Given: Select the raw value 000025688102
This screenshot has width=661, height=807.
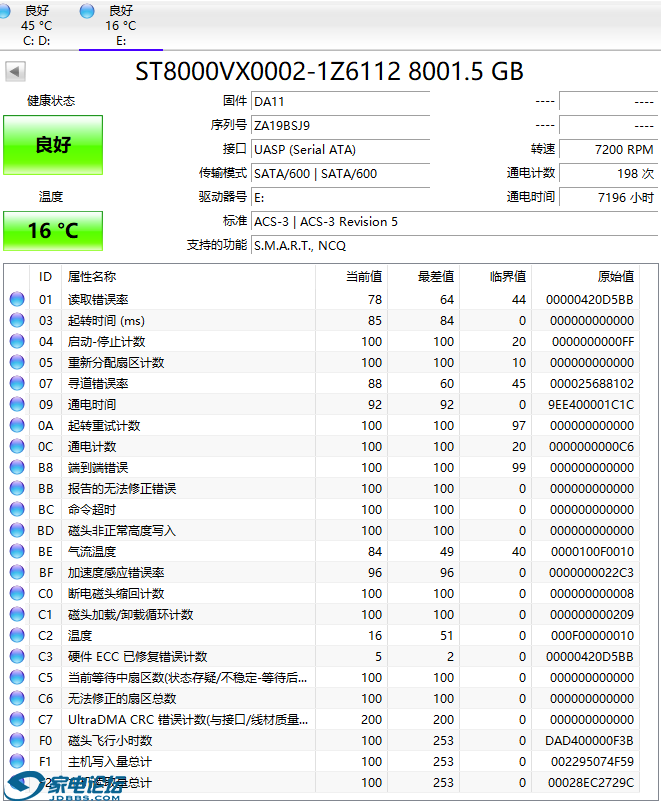Looking at the screenshot, I should pos(592,383).
